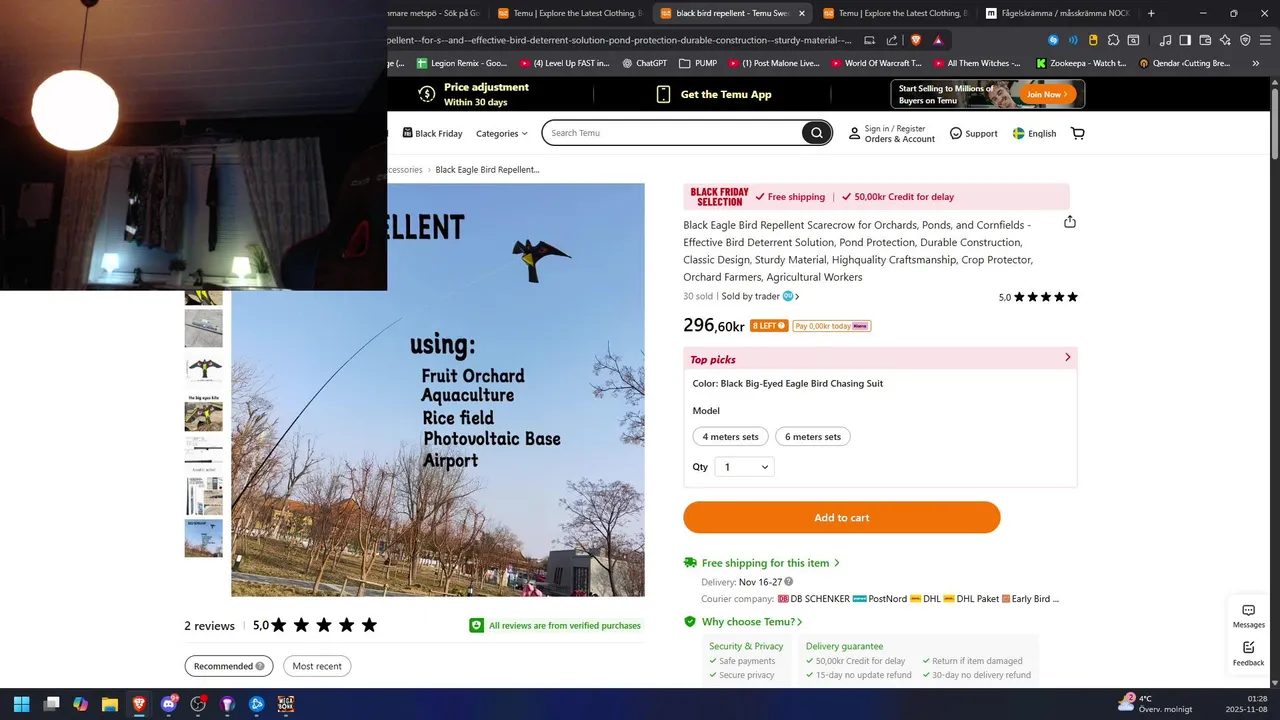Open the PUMP bookmark folder
The height and width of the screenshot is (720, 1280).
pos(698,63)
